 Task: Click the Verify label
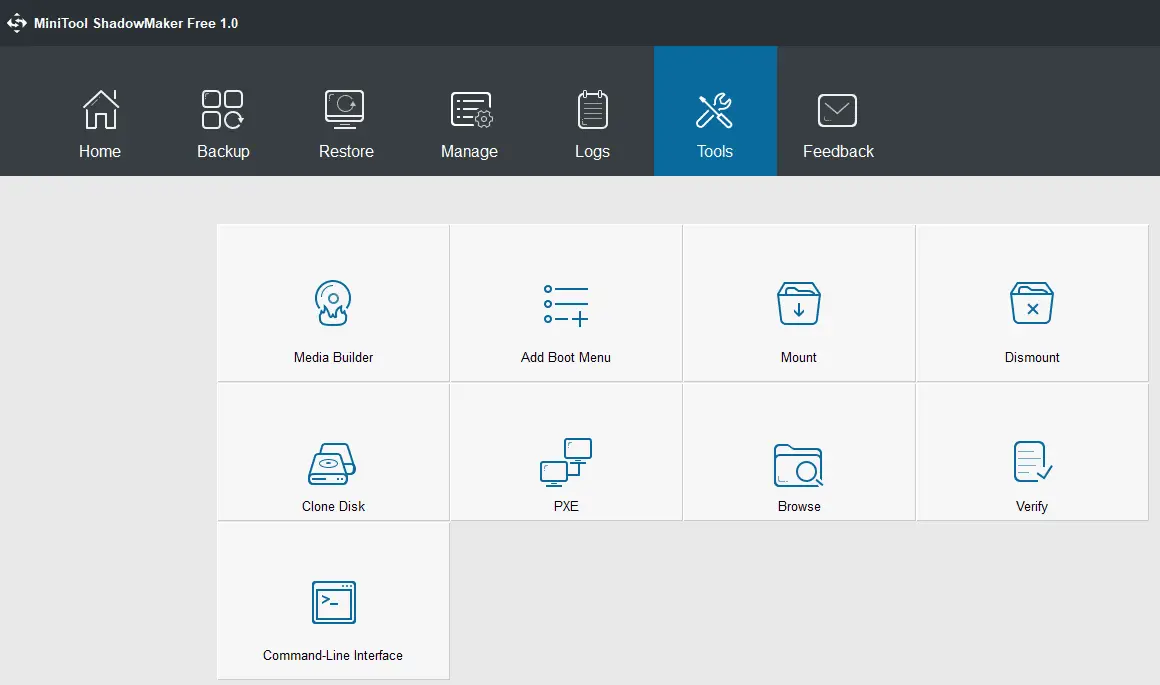(1032, 507)
